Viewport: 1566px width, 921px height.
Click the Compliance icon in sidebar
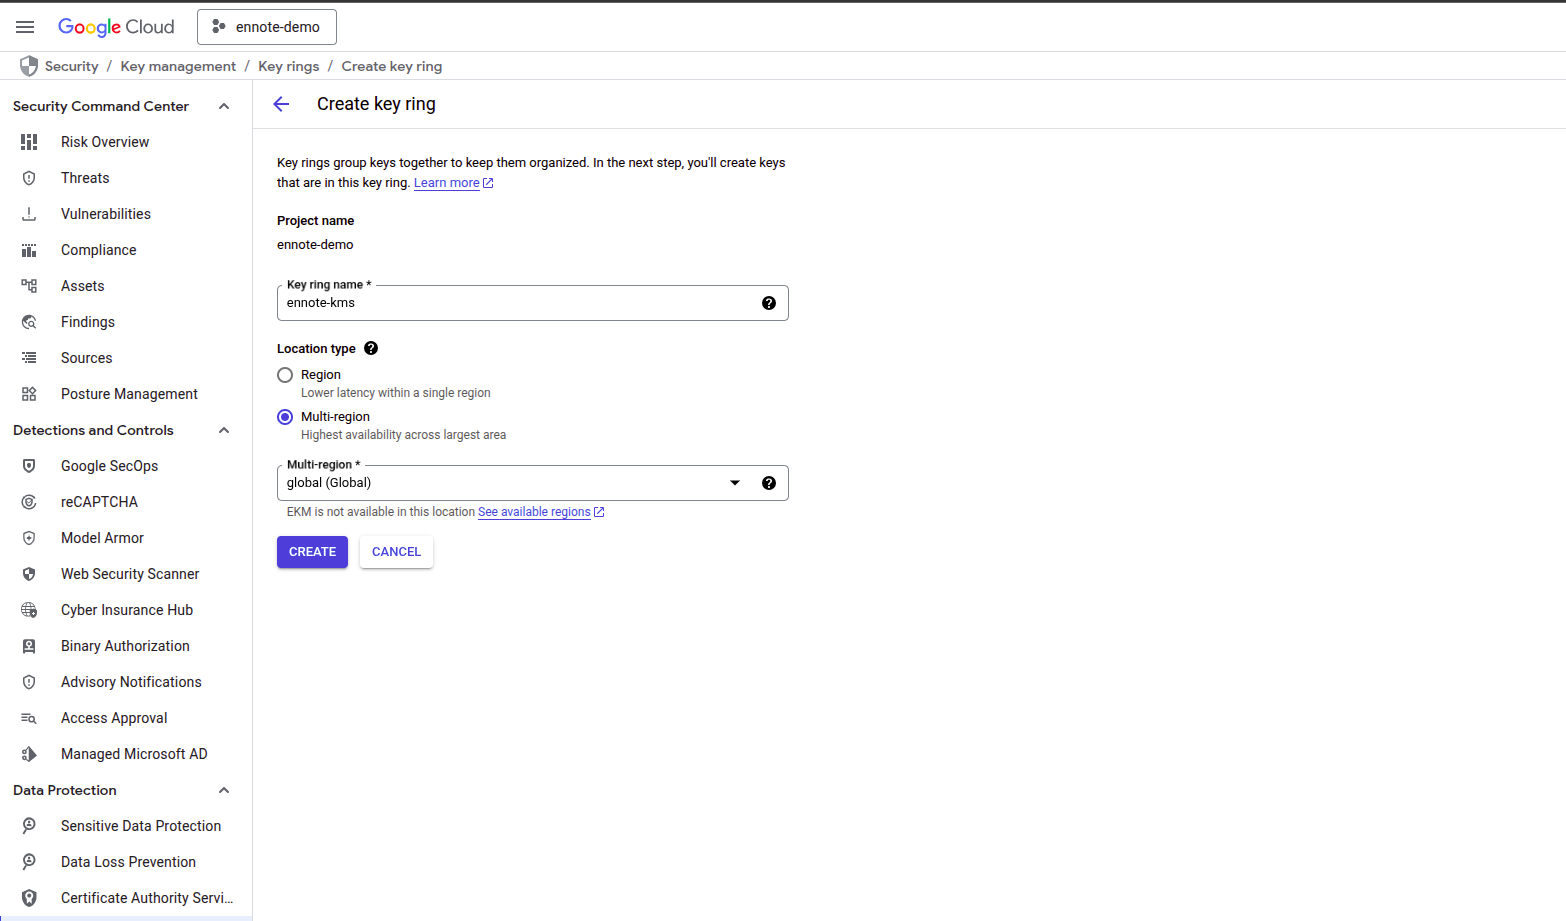tap(29, 250)
